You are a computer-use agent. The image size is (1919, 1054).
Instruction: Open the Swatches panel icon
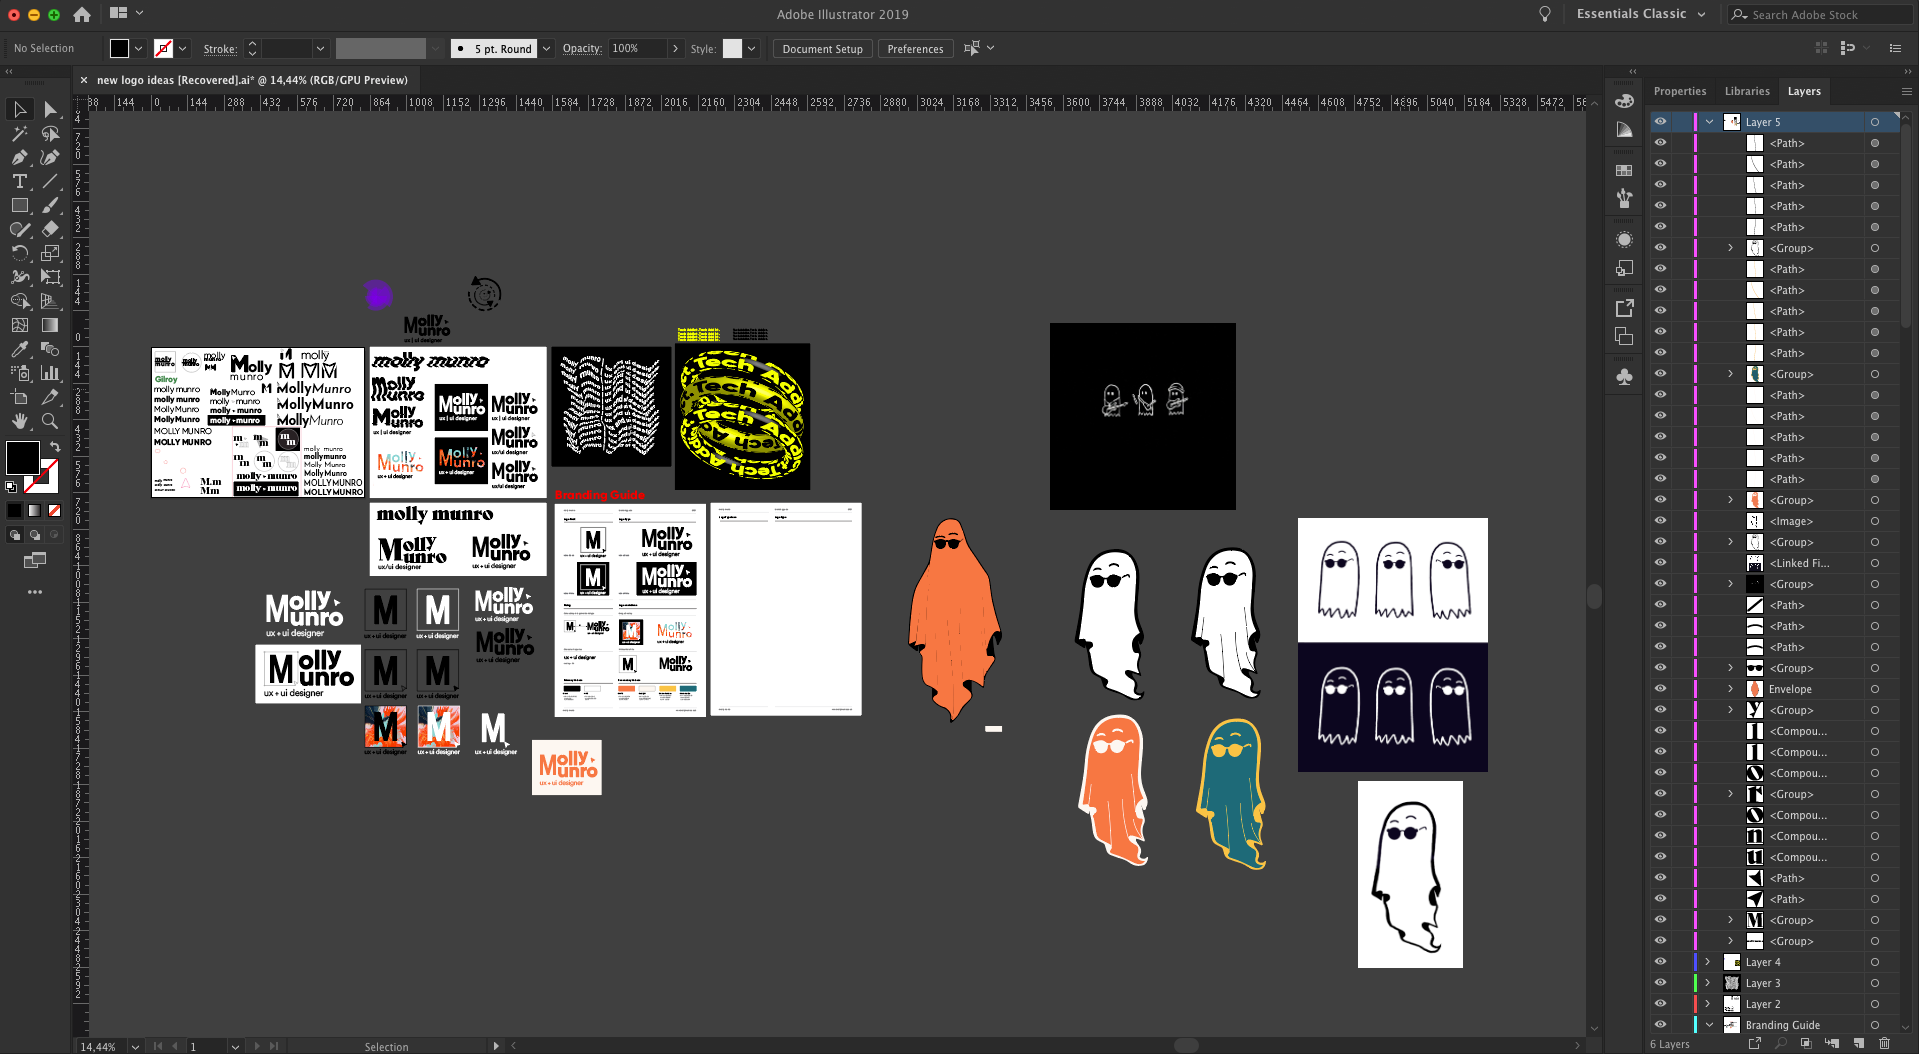(1624, 171)
